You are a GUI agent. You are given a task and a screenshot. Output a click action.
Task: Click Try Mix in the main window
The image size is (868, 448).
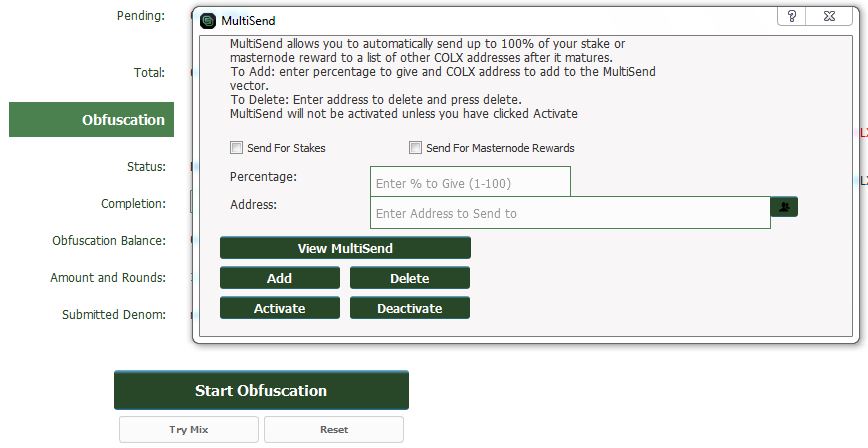189,429
